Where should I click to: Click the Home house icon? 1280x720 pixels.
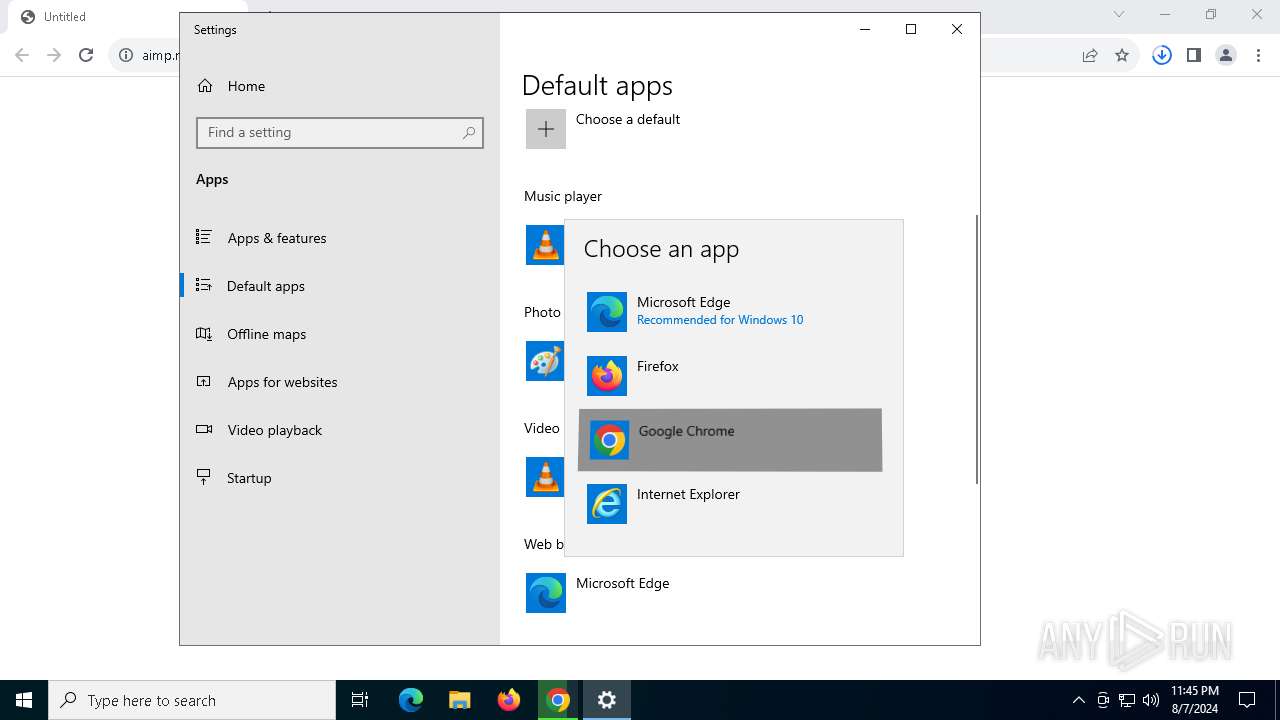tap(205, 86)
